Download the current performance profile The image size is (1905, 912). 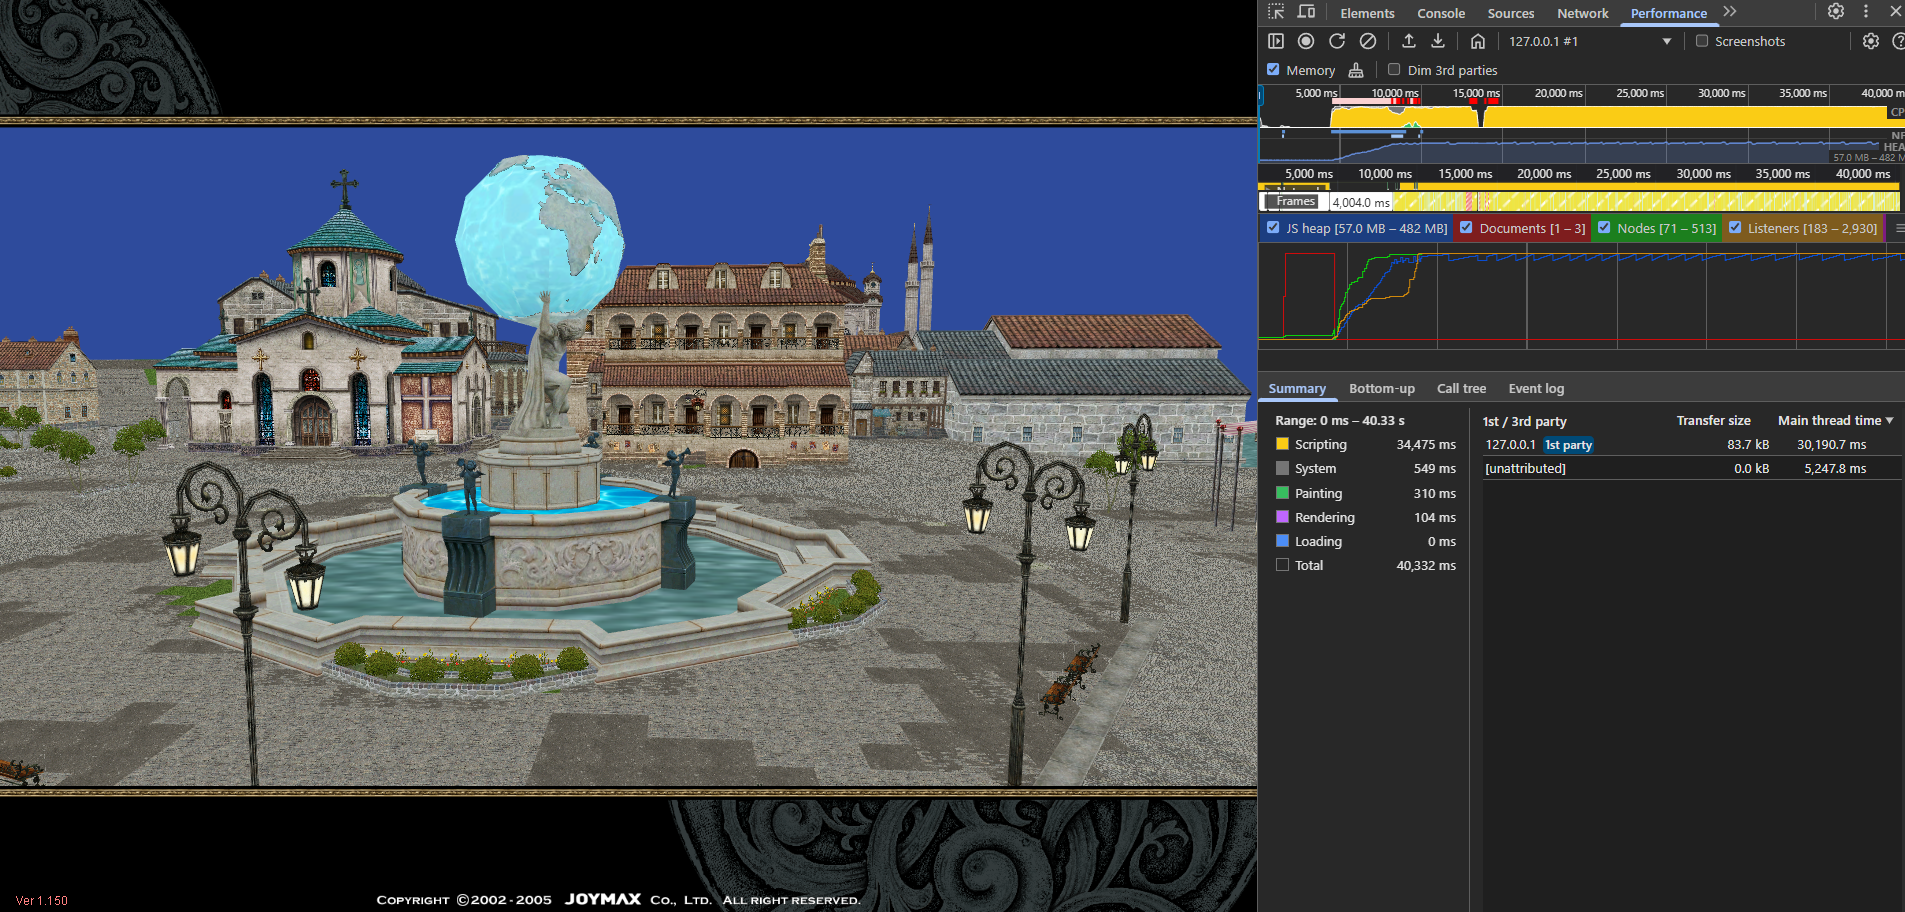[1438, 41]
